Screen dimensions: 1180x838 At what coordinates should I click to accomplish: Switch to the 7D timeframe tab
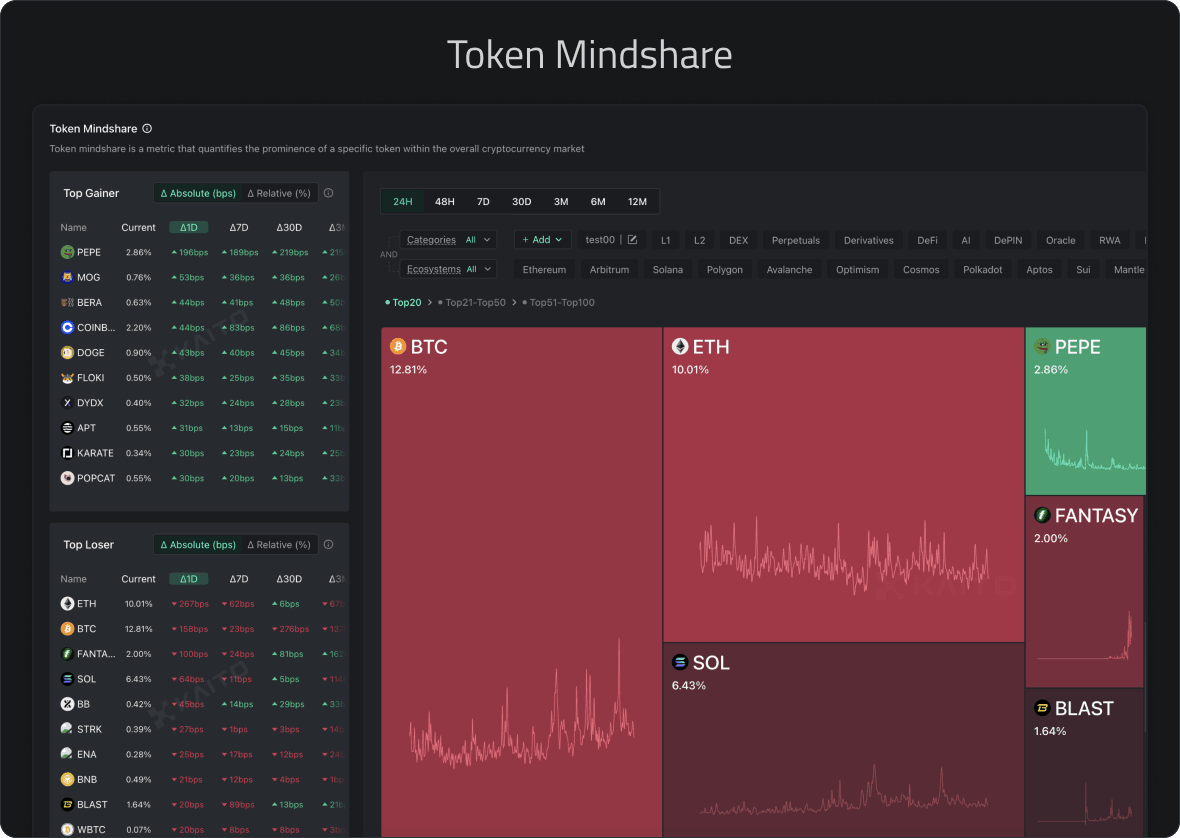pyautogui.click(x=483, y=202)
